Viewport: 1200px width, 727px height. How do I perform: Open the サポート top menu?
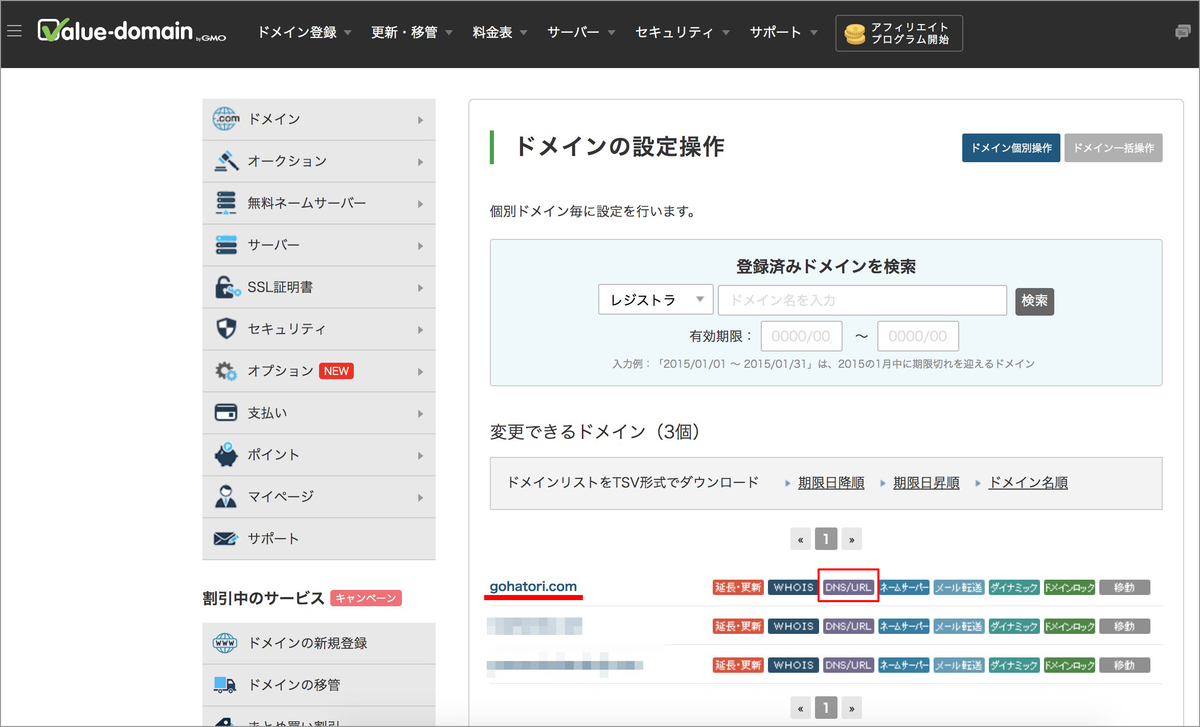pyautogui.click(x=783, y=32)
